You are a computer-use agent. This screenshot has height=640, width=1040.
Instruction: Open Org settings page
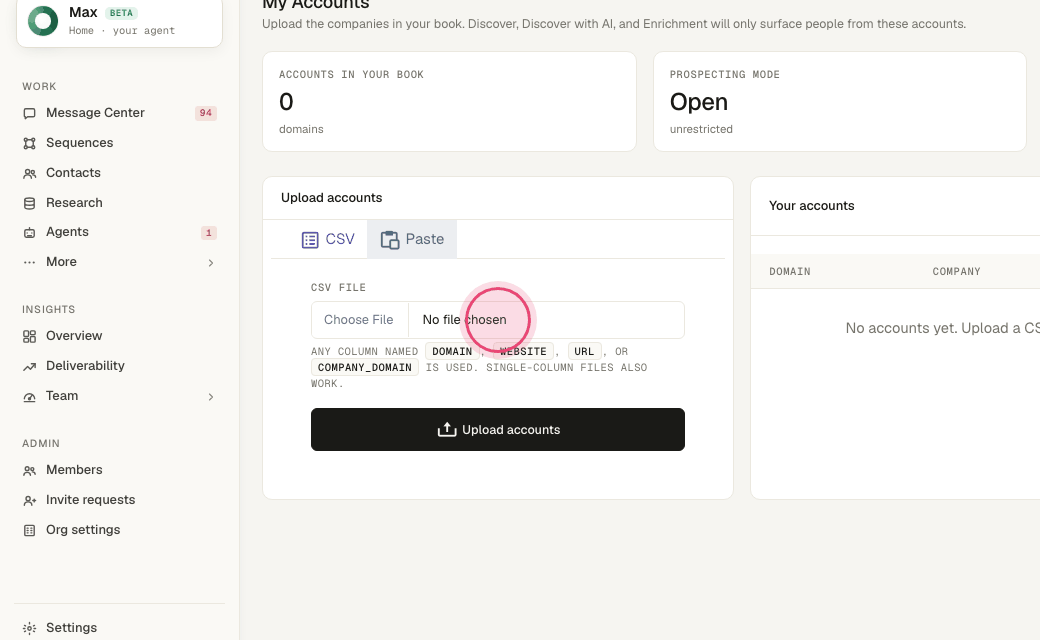click(x=119, y=529)
